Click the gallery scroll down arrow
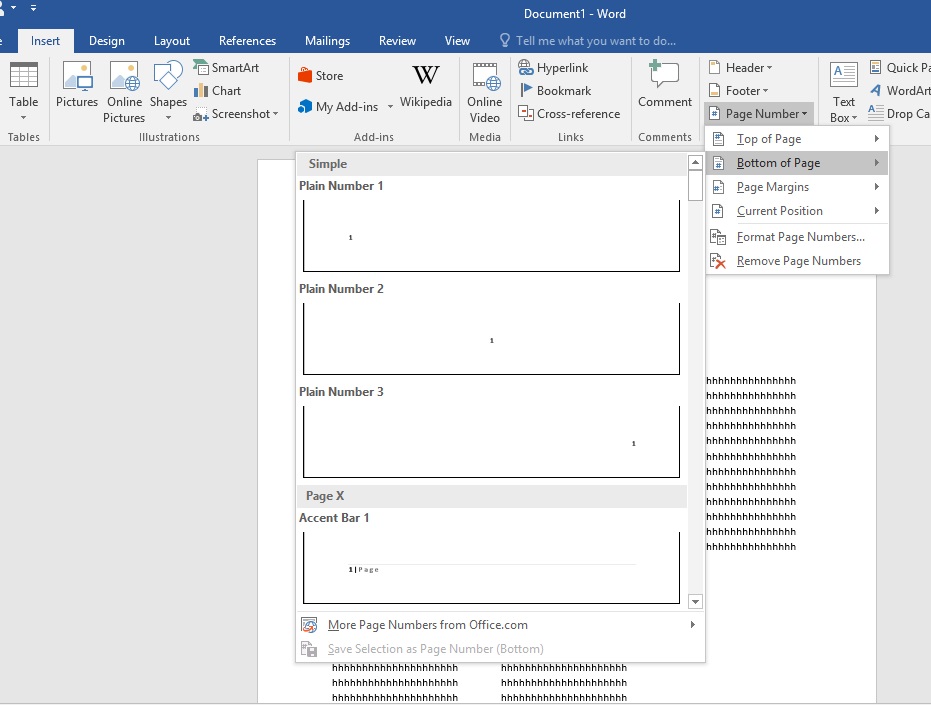Screen dimensions: 931x705 (x=695, y=602)
